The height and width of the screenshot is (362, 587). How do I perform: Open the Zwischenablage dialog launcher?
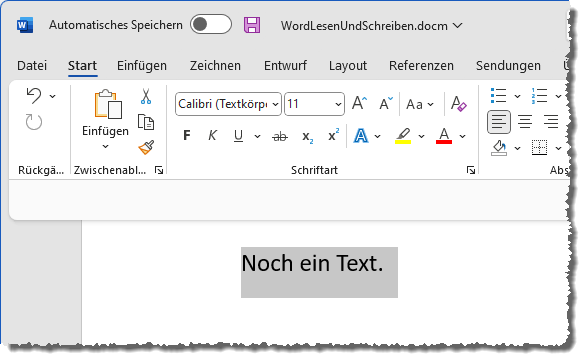pos(159,170)
